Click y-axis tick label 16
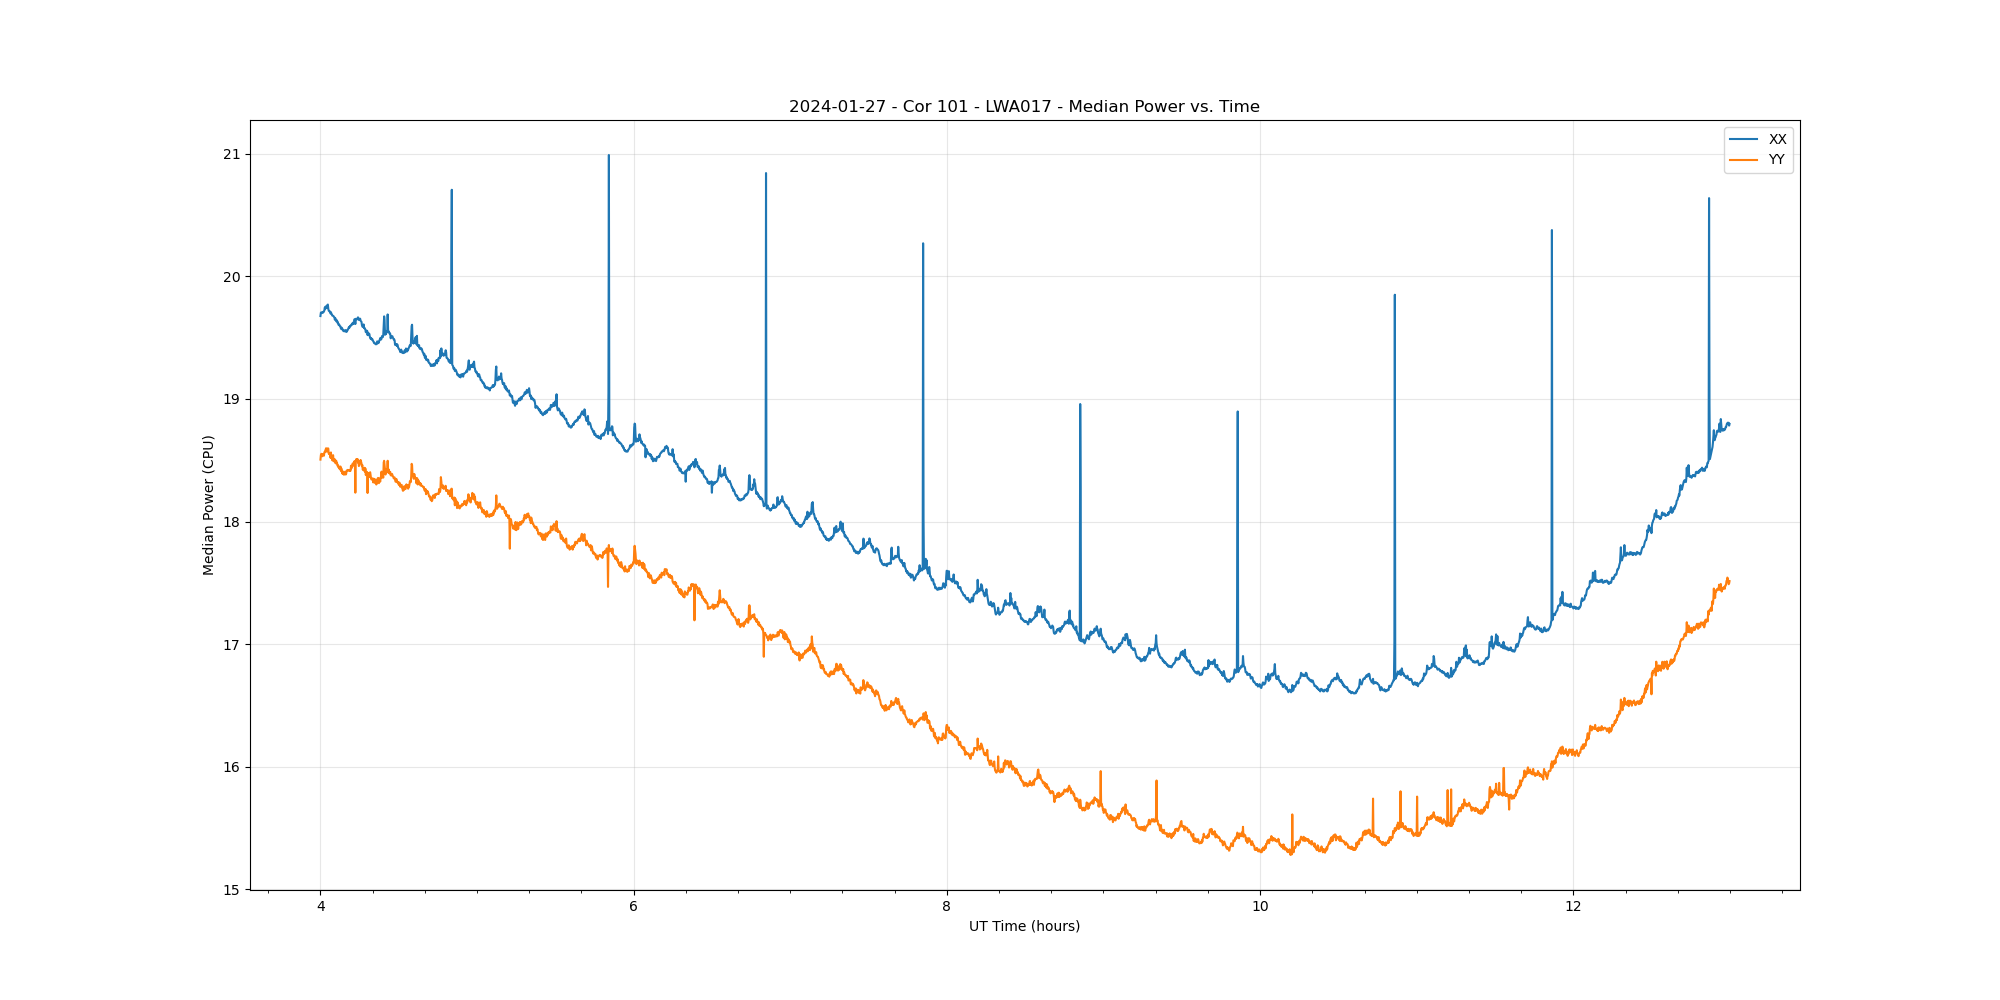Screen dimensions: 2000x1000 coord(232,767)
